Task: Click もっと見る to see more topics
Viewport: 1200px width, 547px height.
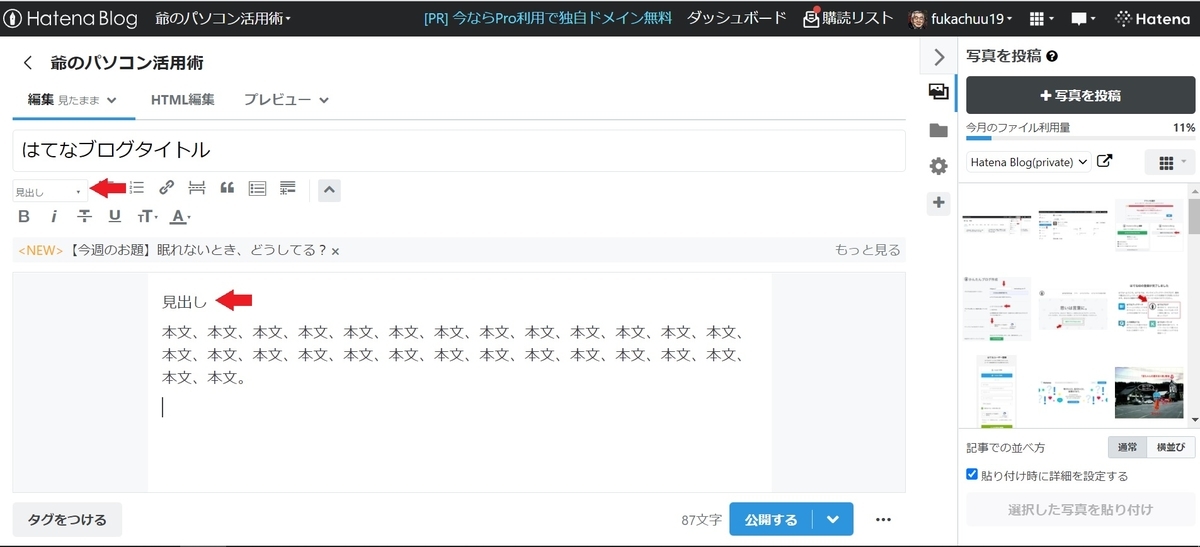Action: (867, 251)
